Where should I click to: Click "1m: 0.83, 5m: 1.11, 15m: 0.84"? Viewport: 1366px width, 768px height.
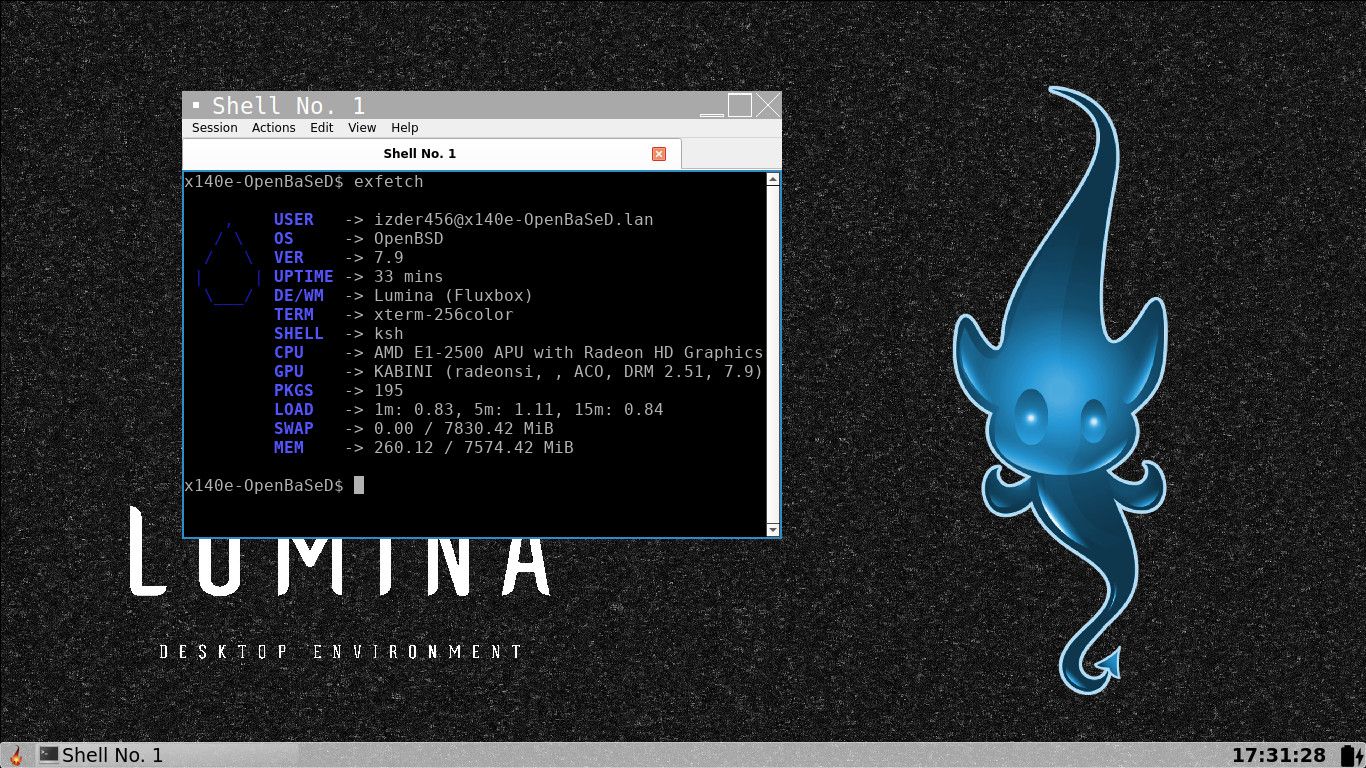[x=519, y=410]
